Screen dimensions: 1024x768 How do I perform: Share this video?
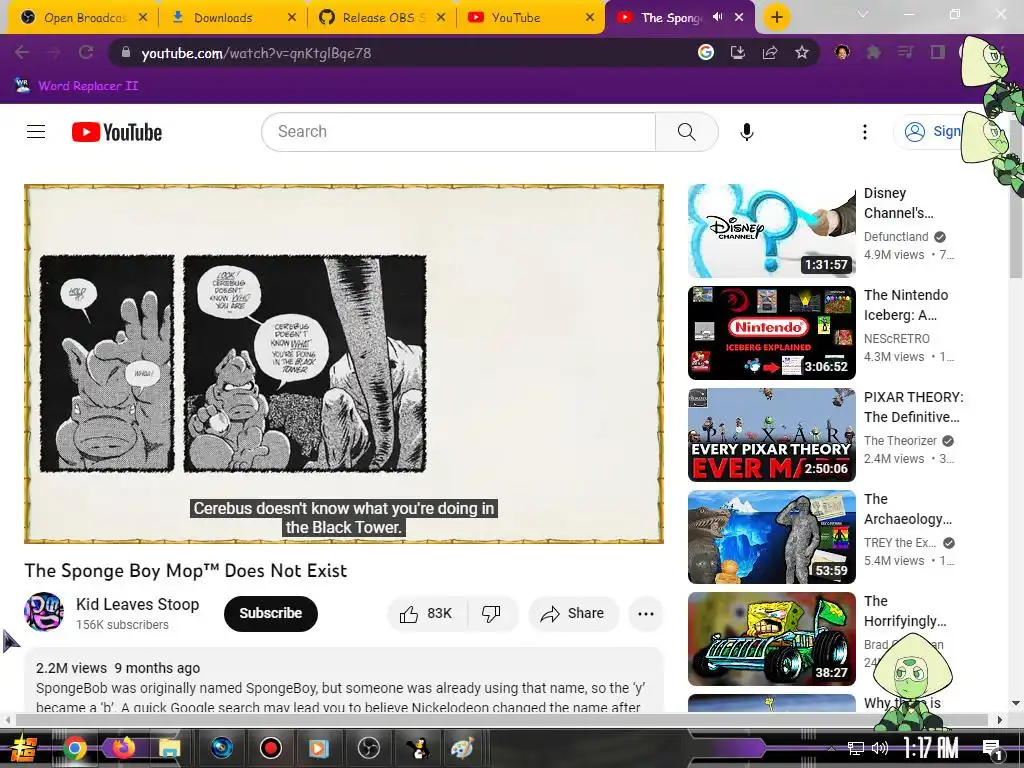pyautogui.click(x=573, y=613)
